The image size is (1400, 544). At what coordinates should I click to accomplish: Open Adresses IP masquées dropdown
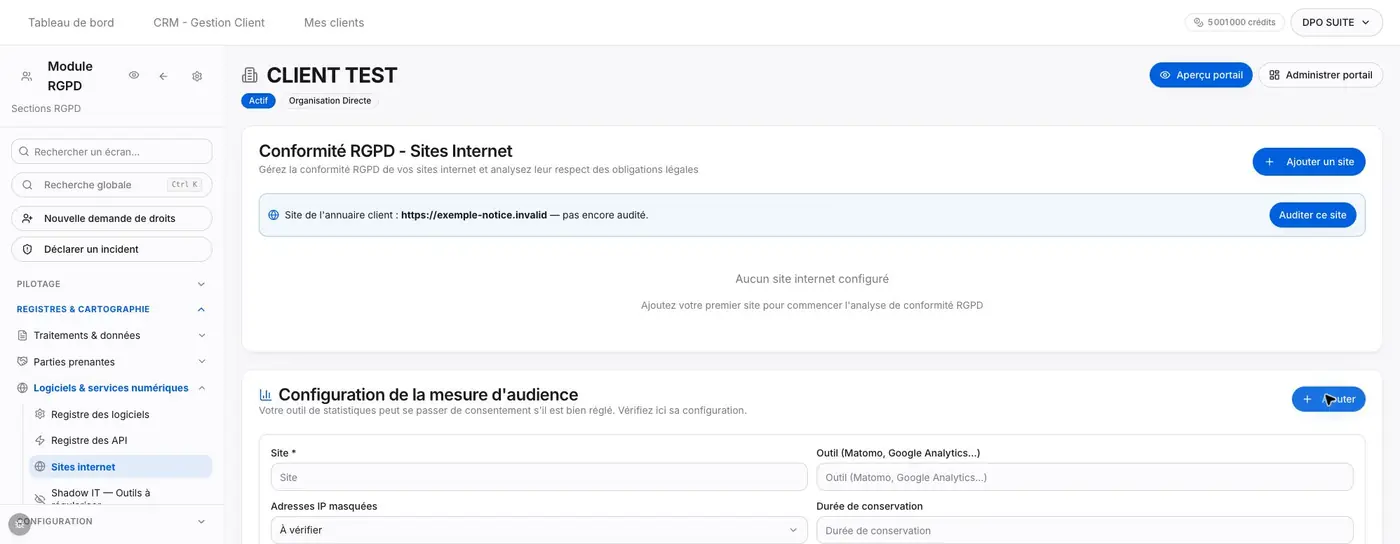[539, 530]
